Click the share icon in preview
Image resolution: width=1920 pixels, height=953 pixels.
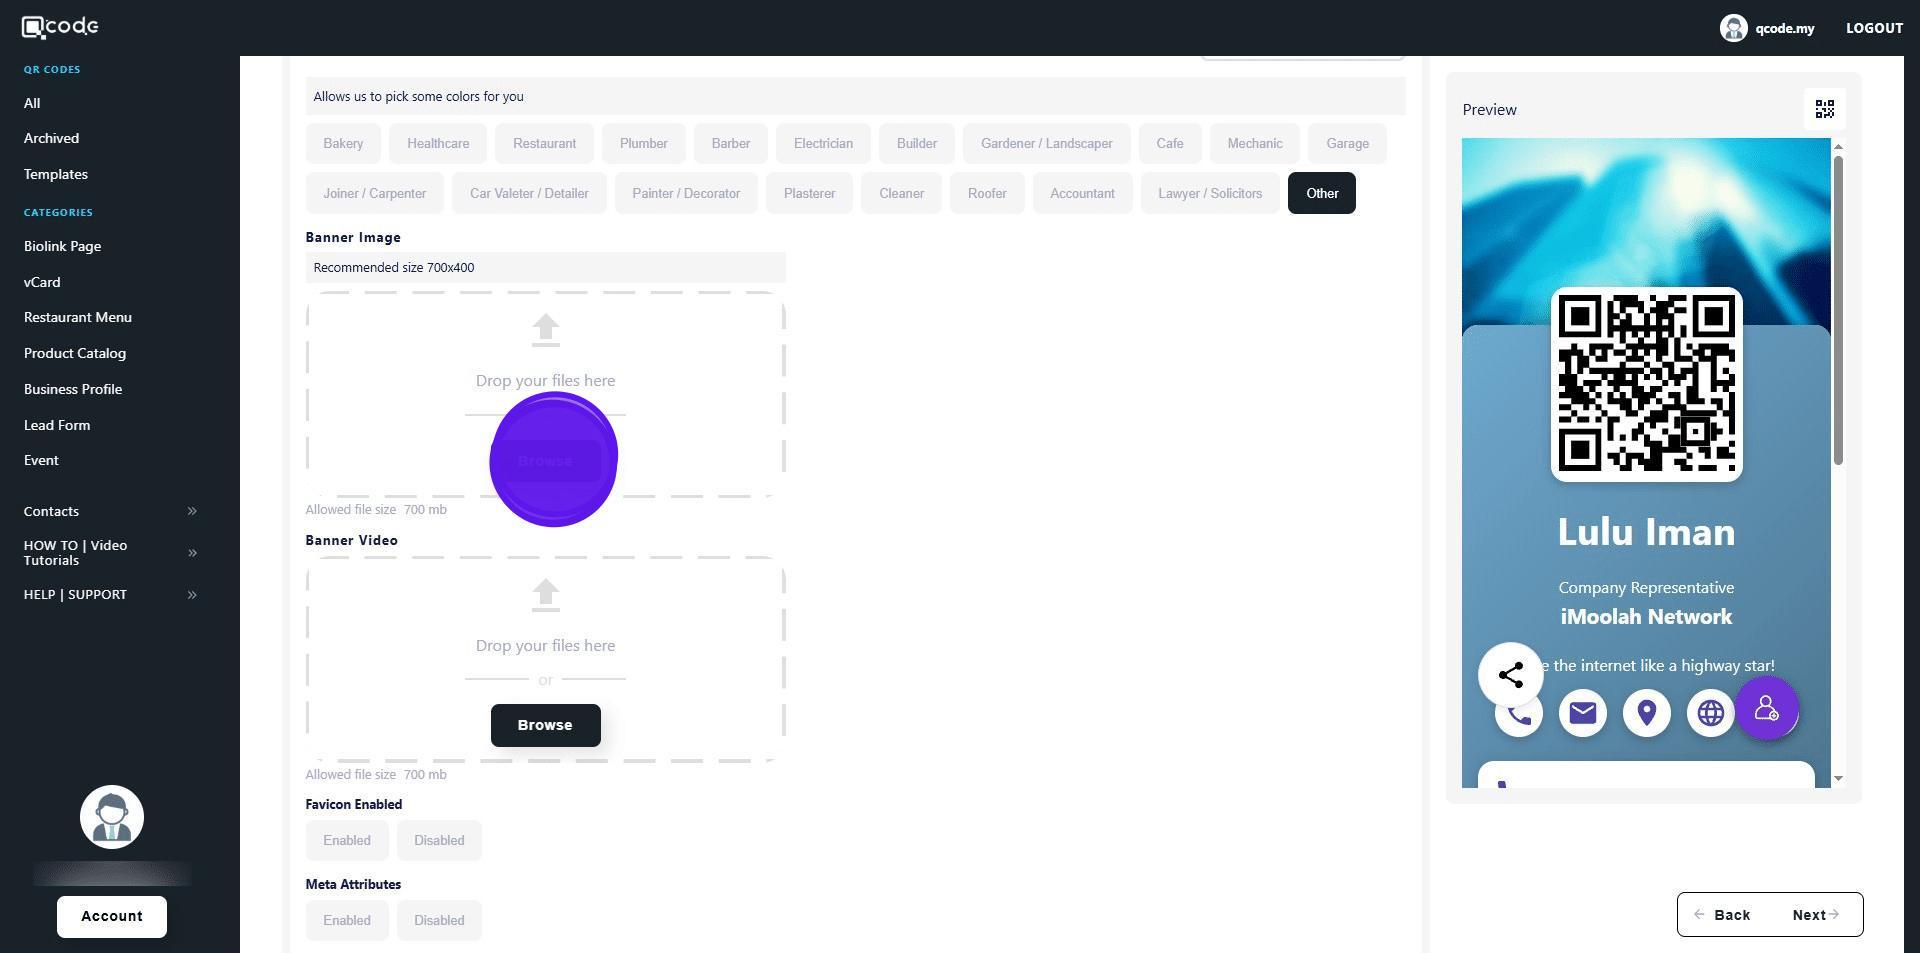click(x=1510, y=675)
